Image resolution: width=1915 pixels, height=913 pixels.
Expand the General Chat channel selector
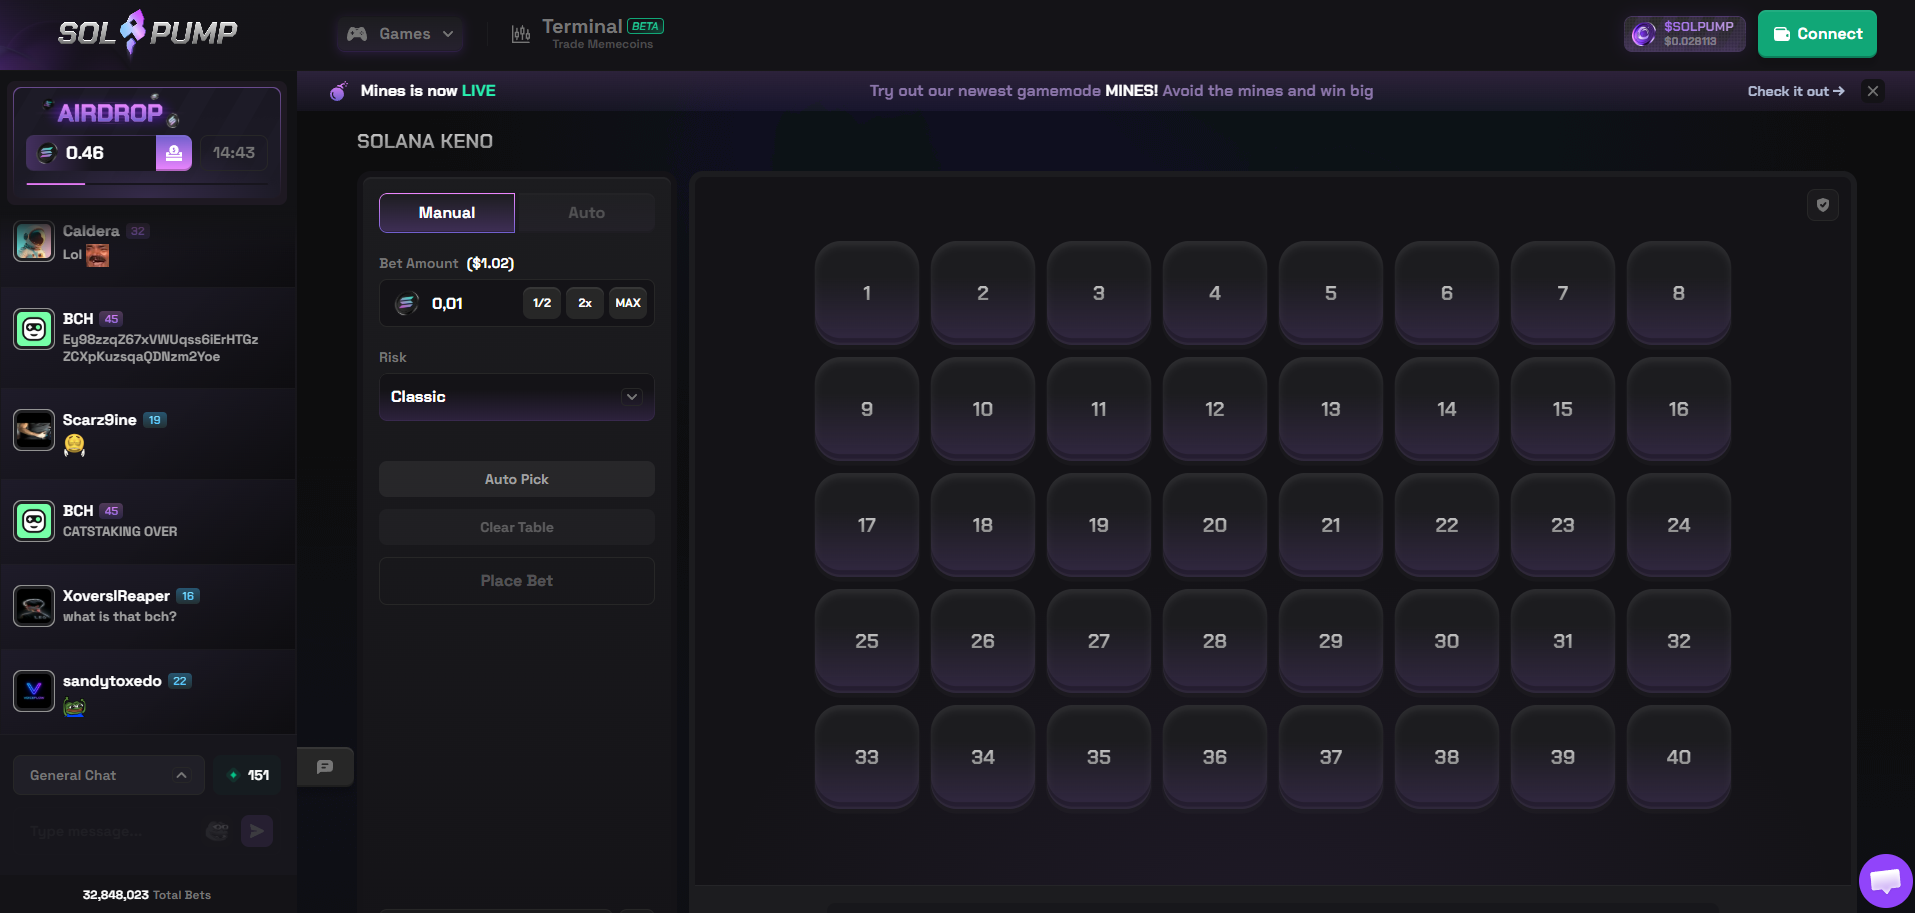coord(109,775)
